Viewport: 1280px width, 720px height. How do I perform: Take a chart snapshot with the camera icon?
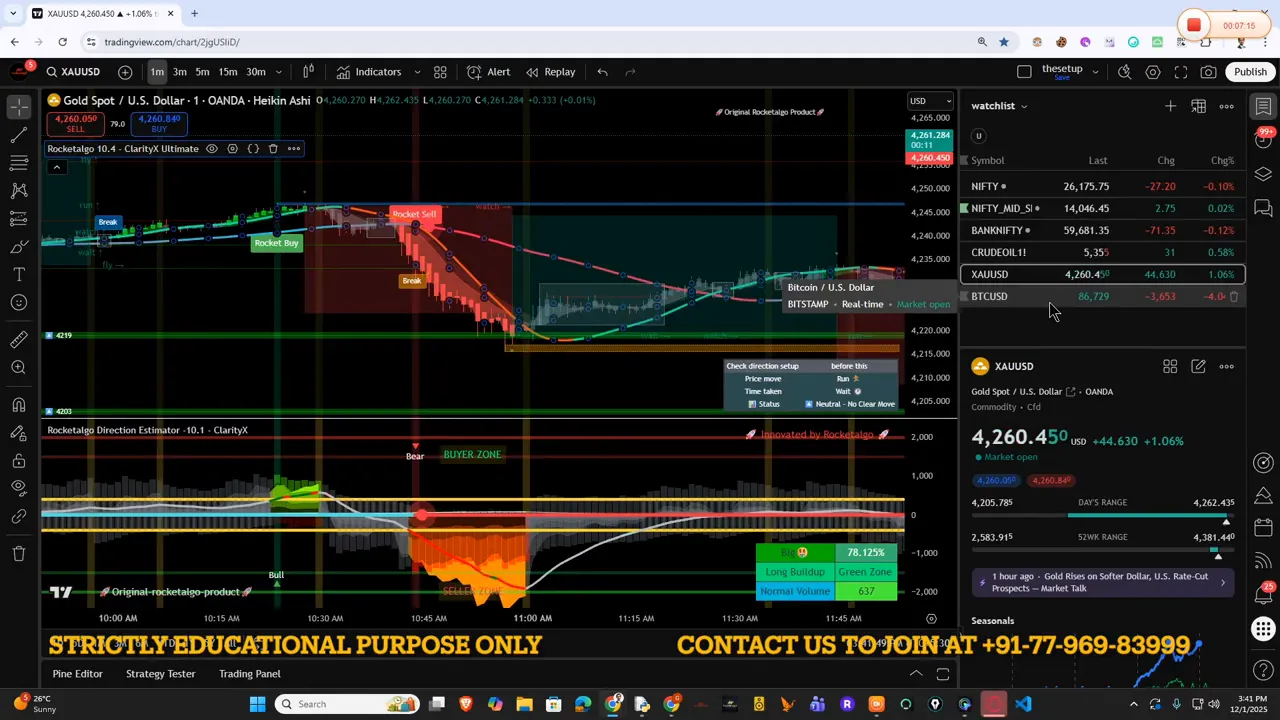(1209, 71)
